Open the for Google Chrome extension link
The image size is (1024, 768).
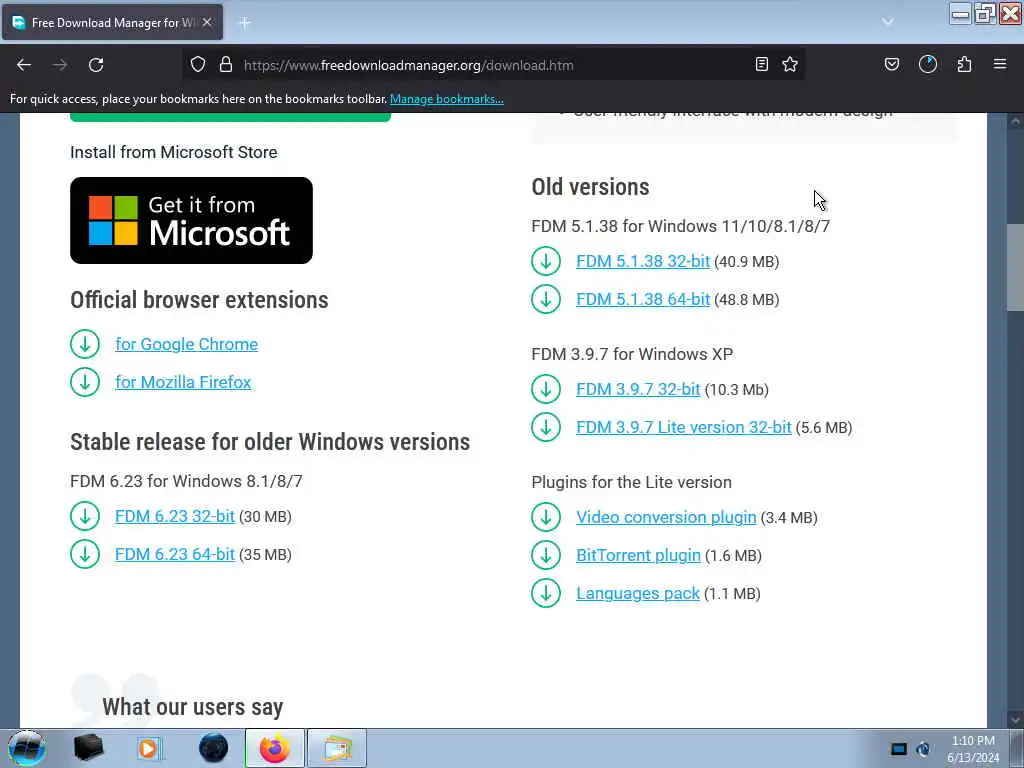[x=186, y=344]
